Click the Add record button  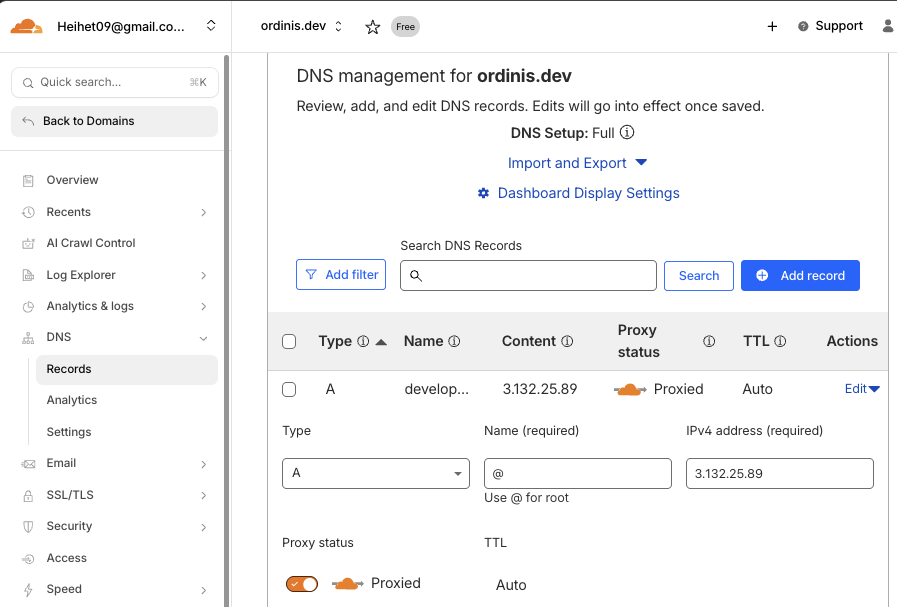pos(800,275)
